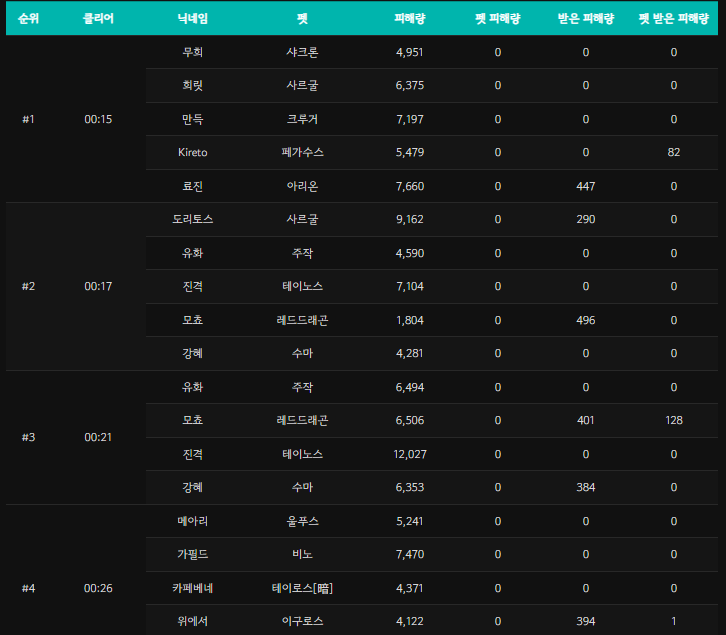Click the 피해량 column header

[x=410, y=19]
